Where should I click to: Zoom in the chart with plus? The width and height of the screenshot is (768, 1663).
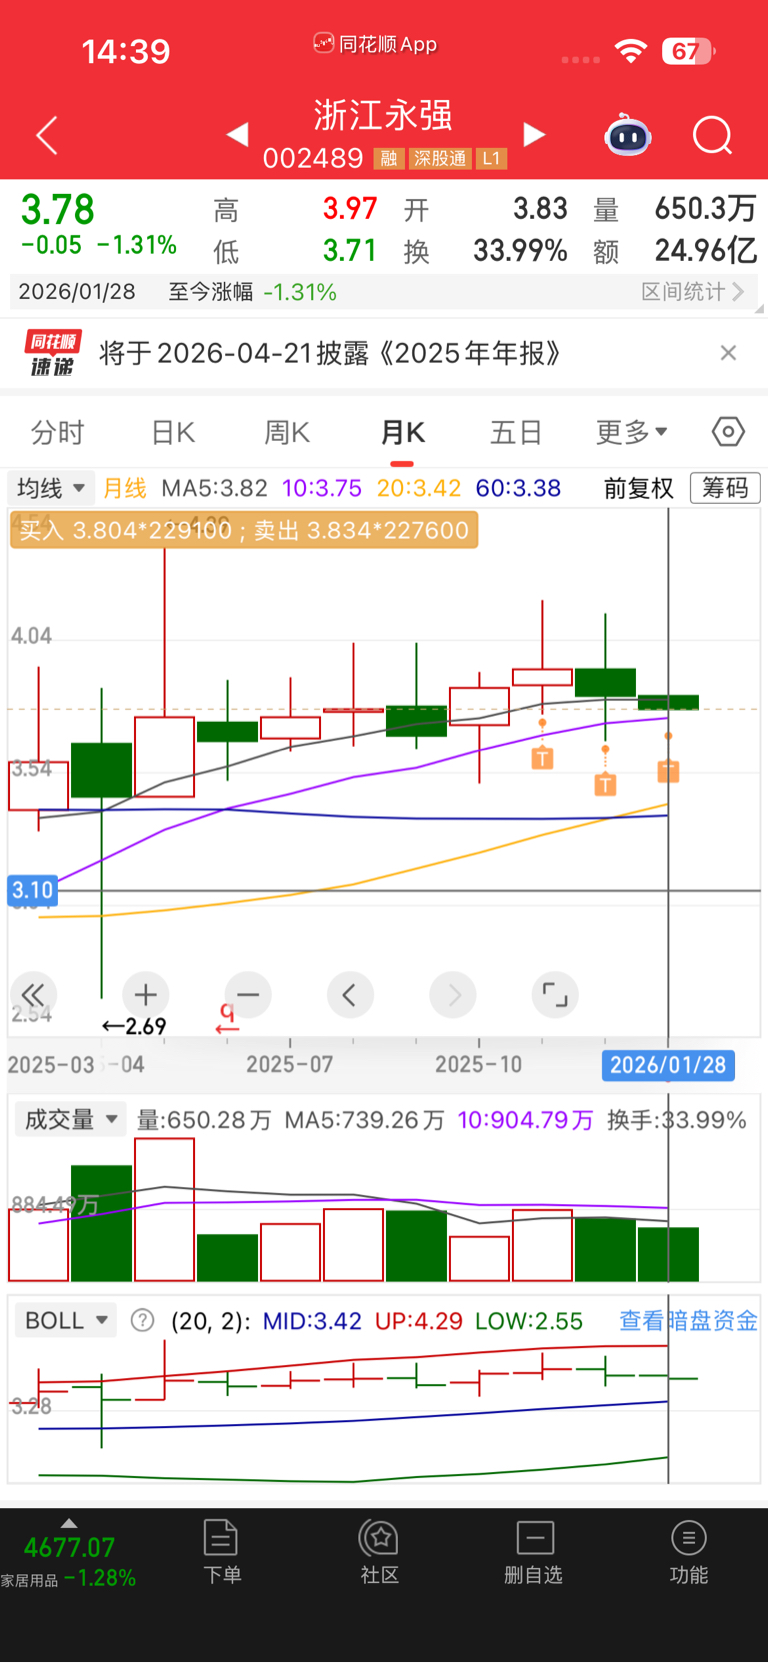146,995
